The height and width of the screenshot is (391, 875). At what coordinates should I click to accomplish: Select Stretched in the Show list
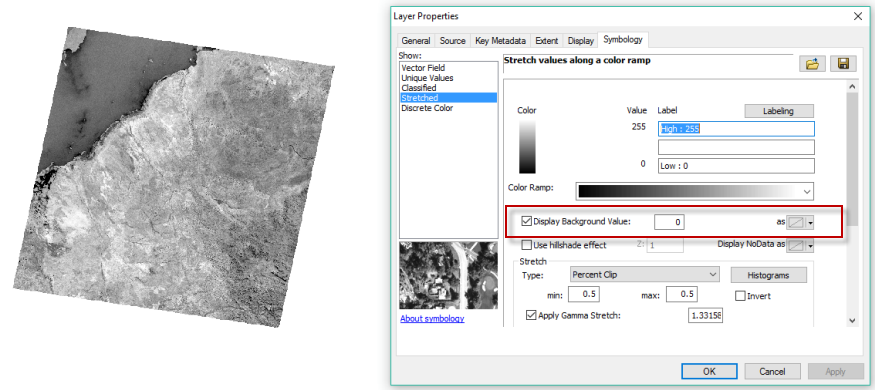tap(448, 98)
